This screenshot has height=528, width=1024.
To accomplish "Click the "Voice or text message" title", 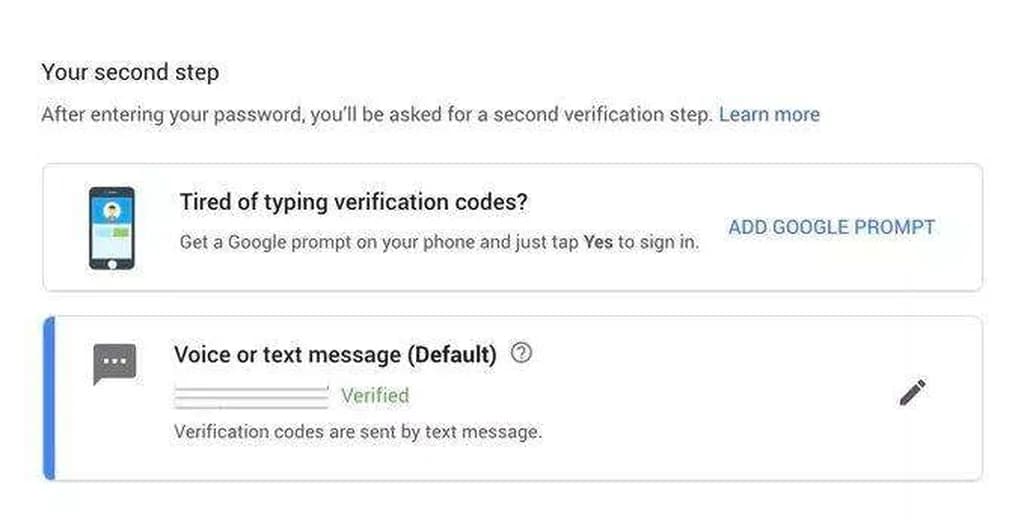I will (286, 355).
